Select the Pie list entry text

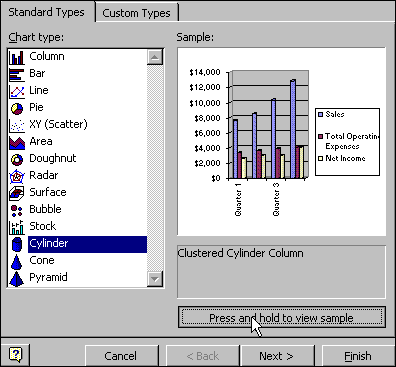pos(36,107)
